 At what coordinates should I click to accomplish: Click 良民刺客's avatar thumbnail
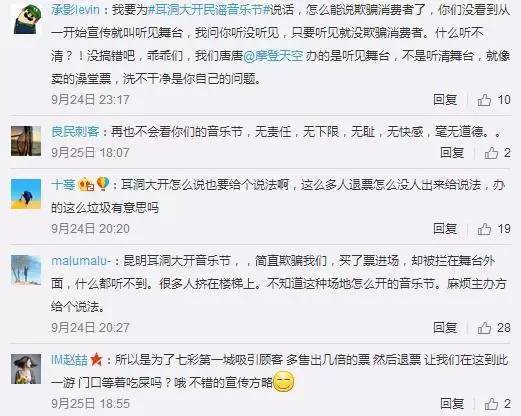[26, 141]
